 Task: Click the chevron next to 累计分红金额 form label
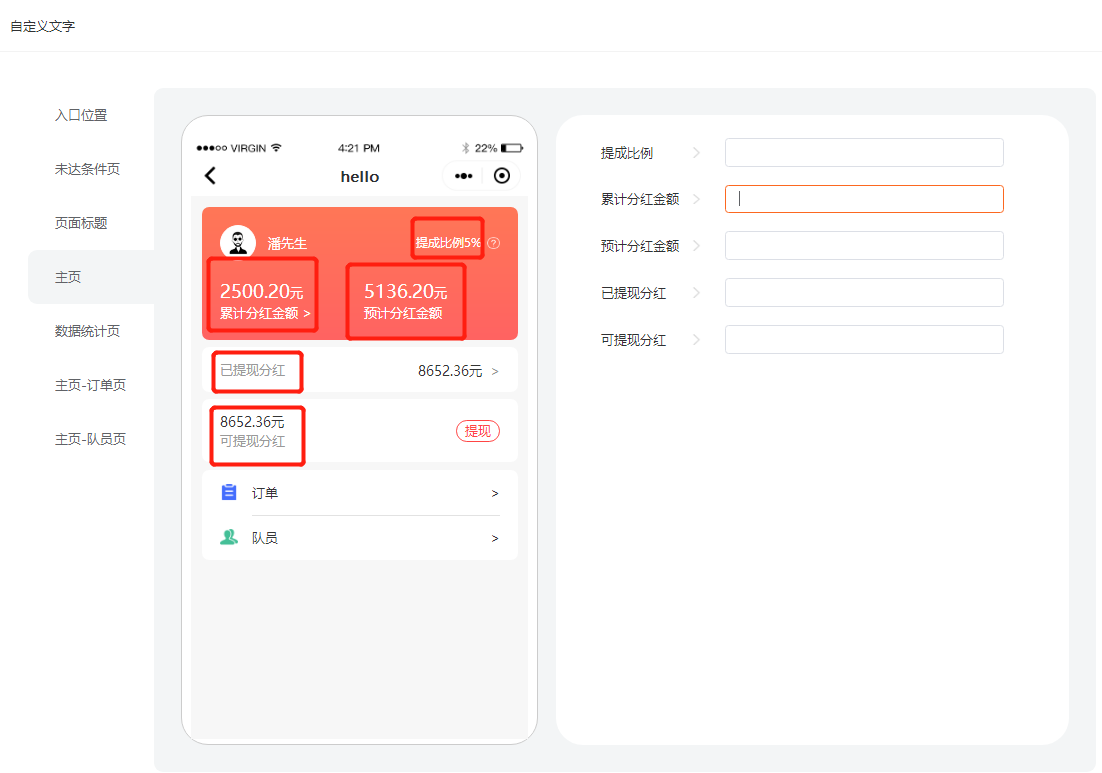[696, 199]
